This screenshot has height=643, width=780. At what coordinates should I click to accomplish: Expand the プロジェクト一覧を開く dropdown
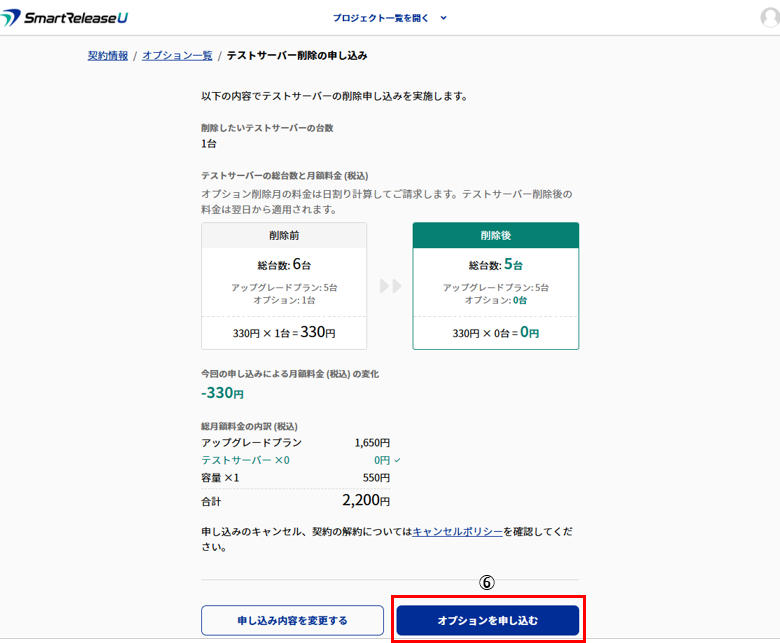(383, 17)
